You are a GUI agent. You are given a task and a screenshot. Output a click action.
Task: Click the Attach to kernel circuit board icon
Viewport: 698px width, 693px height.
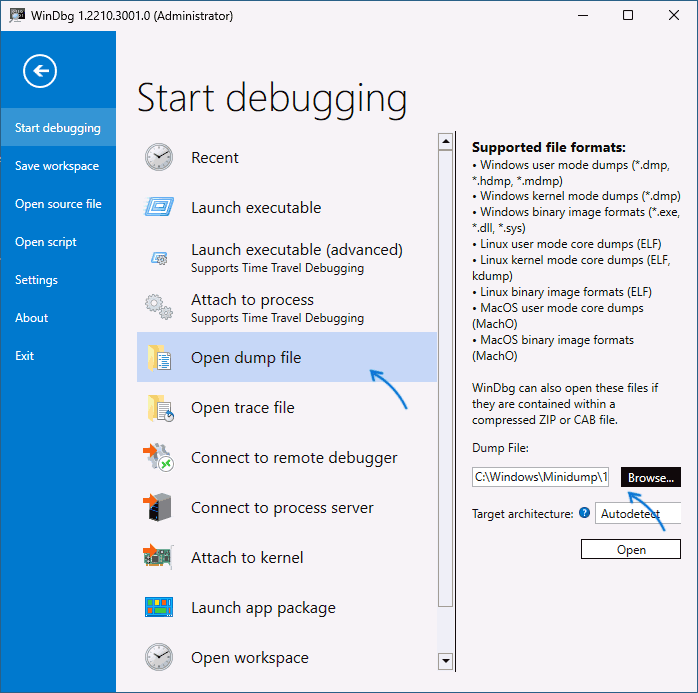pyautogui.click(x=158, y=557)
